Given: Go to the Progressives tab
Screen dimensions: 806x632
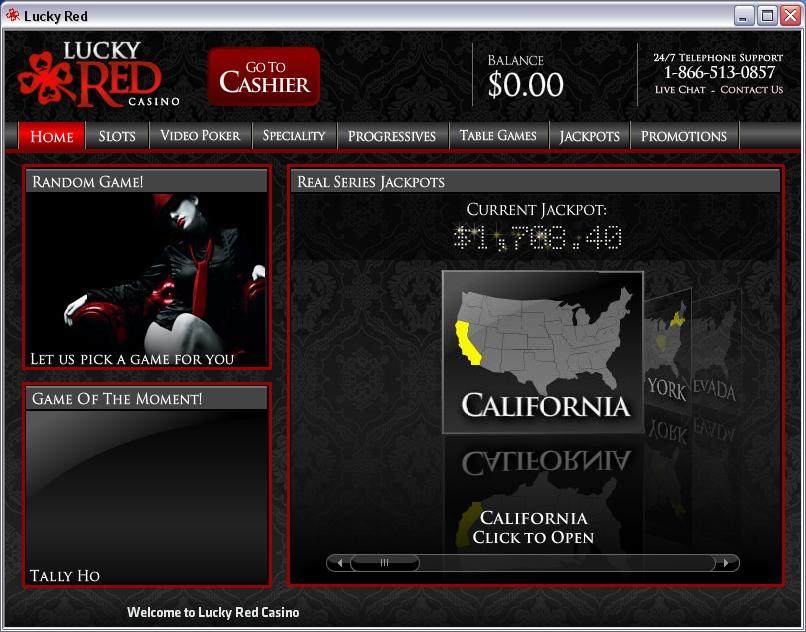Looking at the screenshot, I should pos(392,136).
